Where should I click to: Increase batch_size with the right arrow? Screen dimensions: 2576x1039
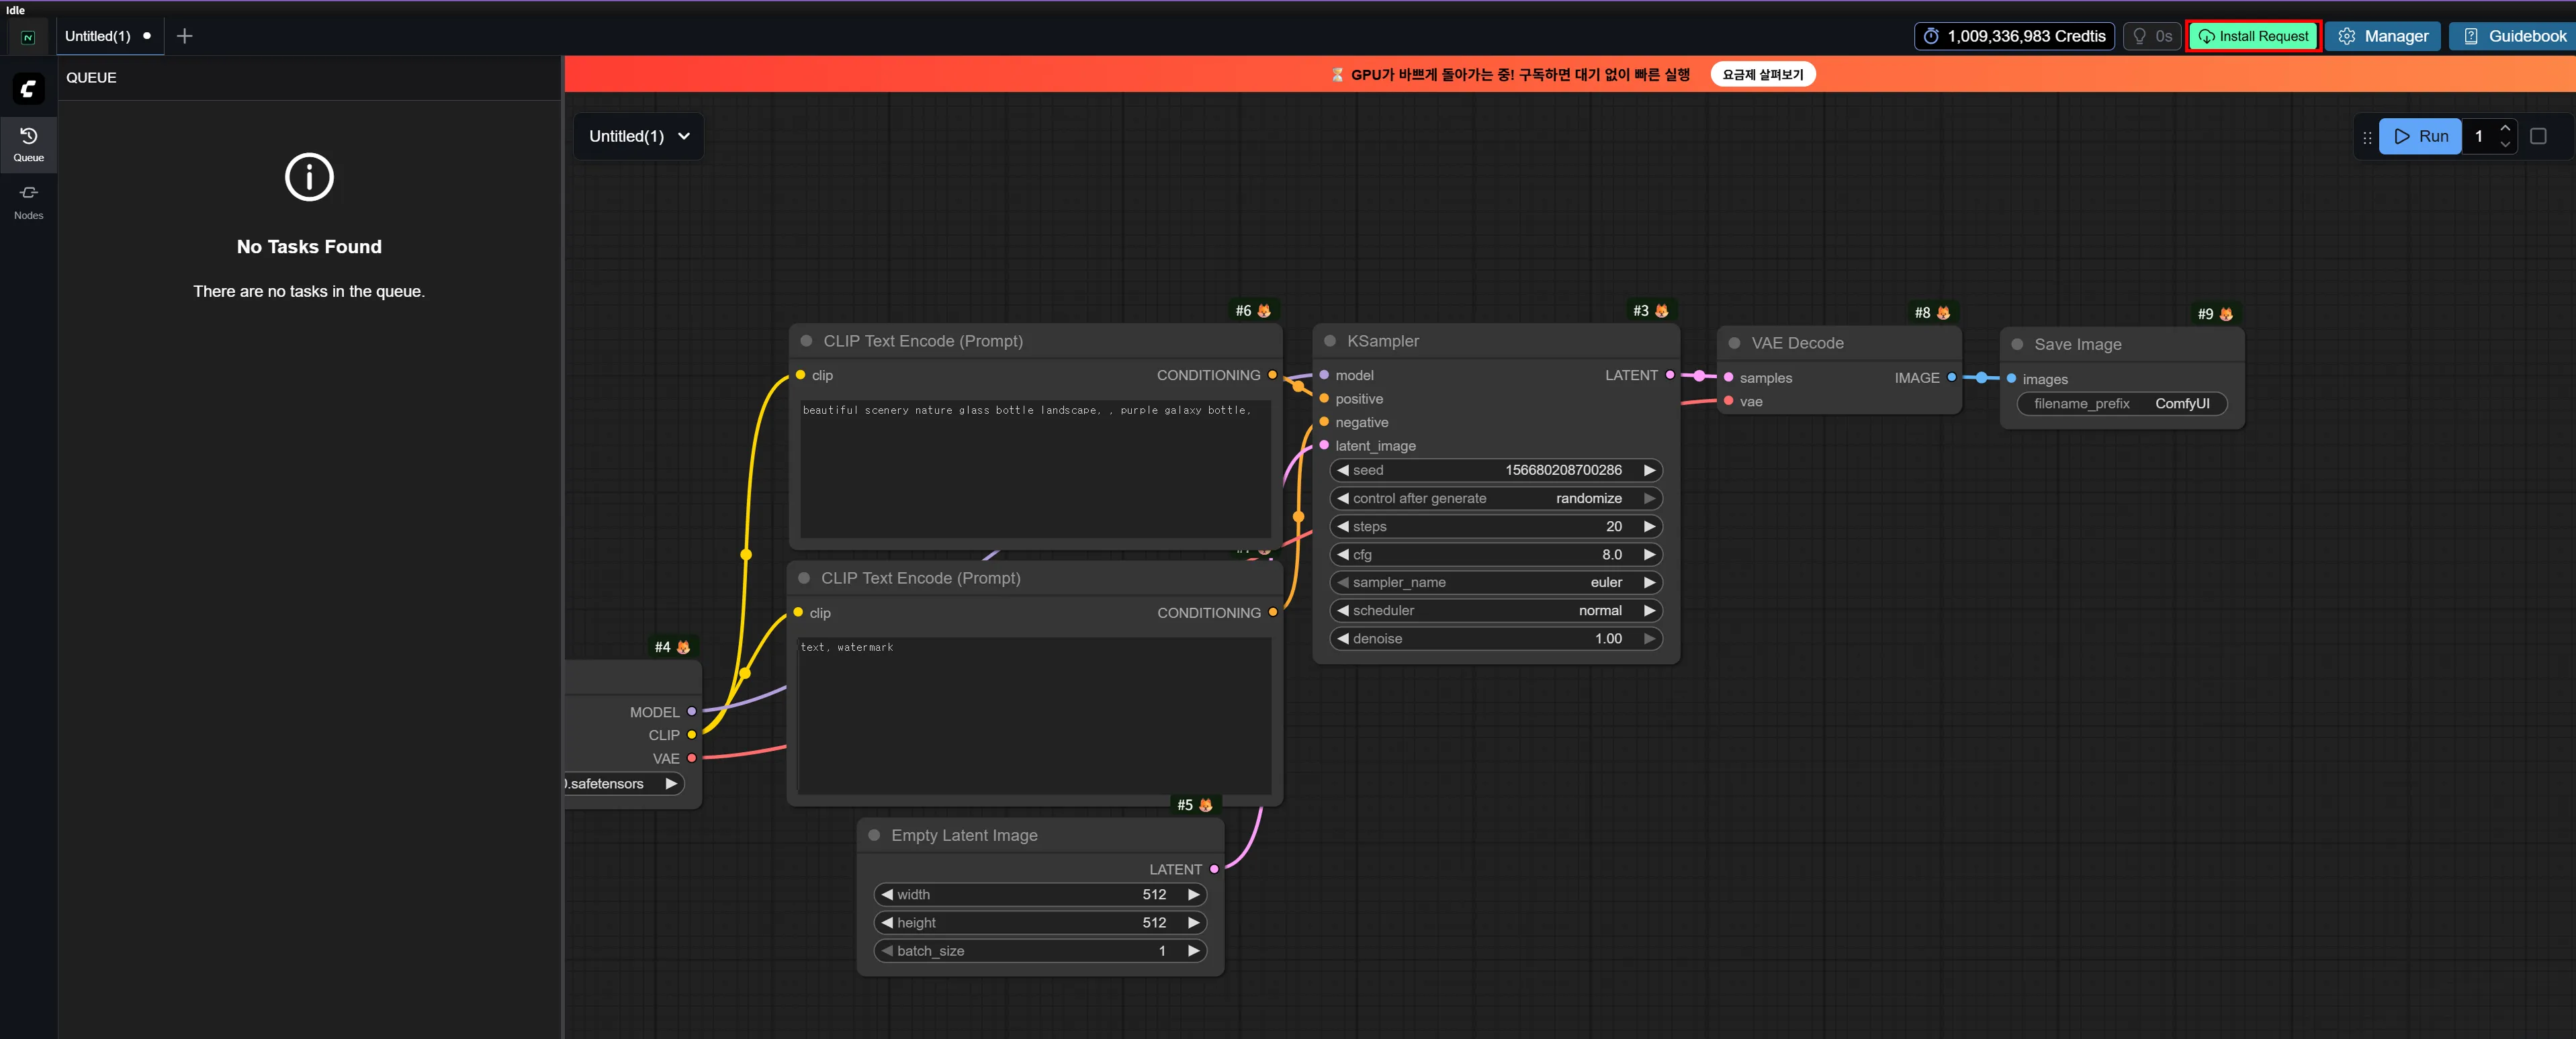(1193, 950)
